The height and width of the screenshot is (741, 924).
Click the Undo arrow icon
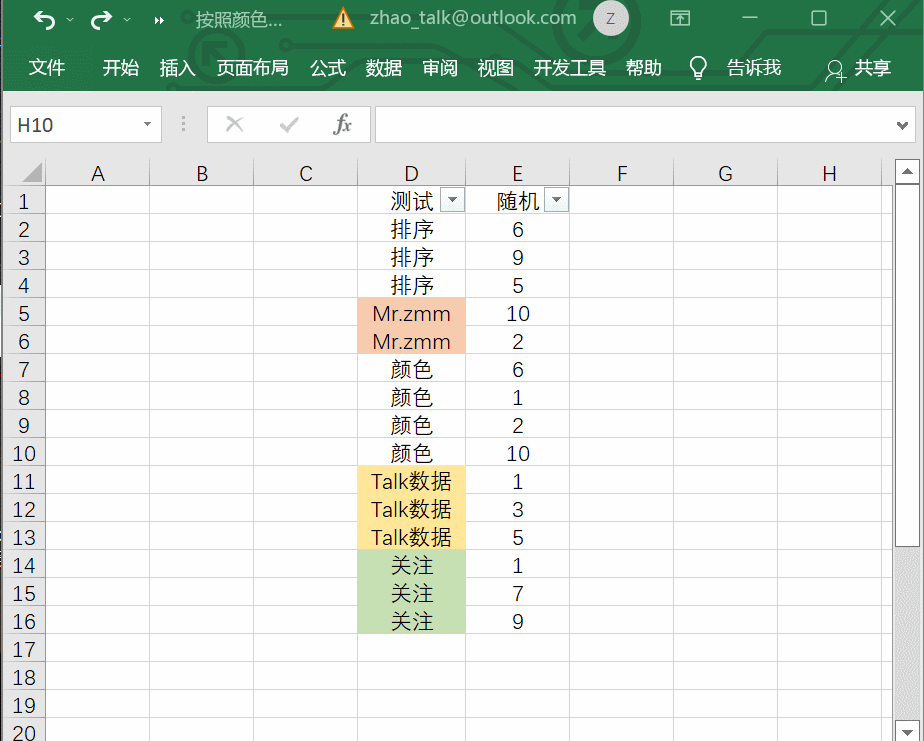(x=44, y=20)
